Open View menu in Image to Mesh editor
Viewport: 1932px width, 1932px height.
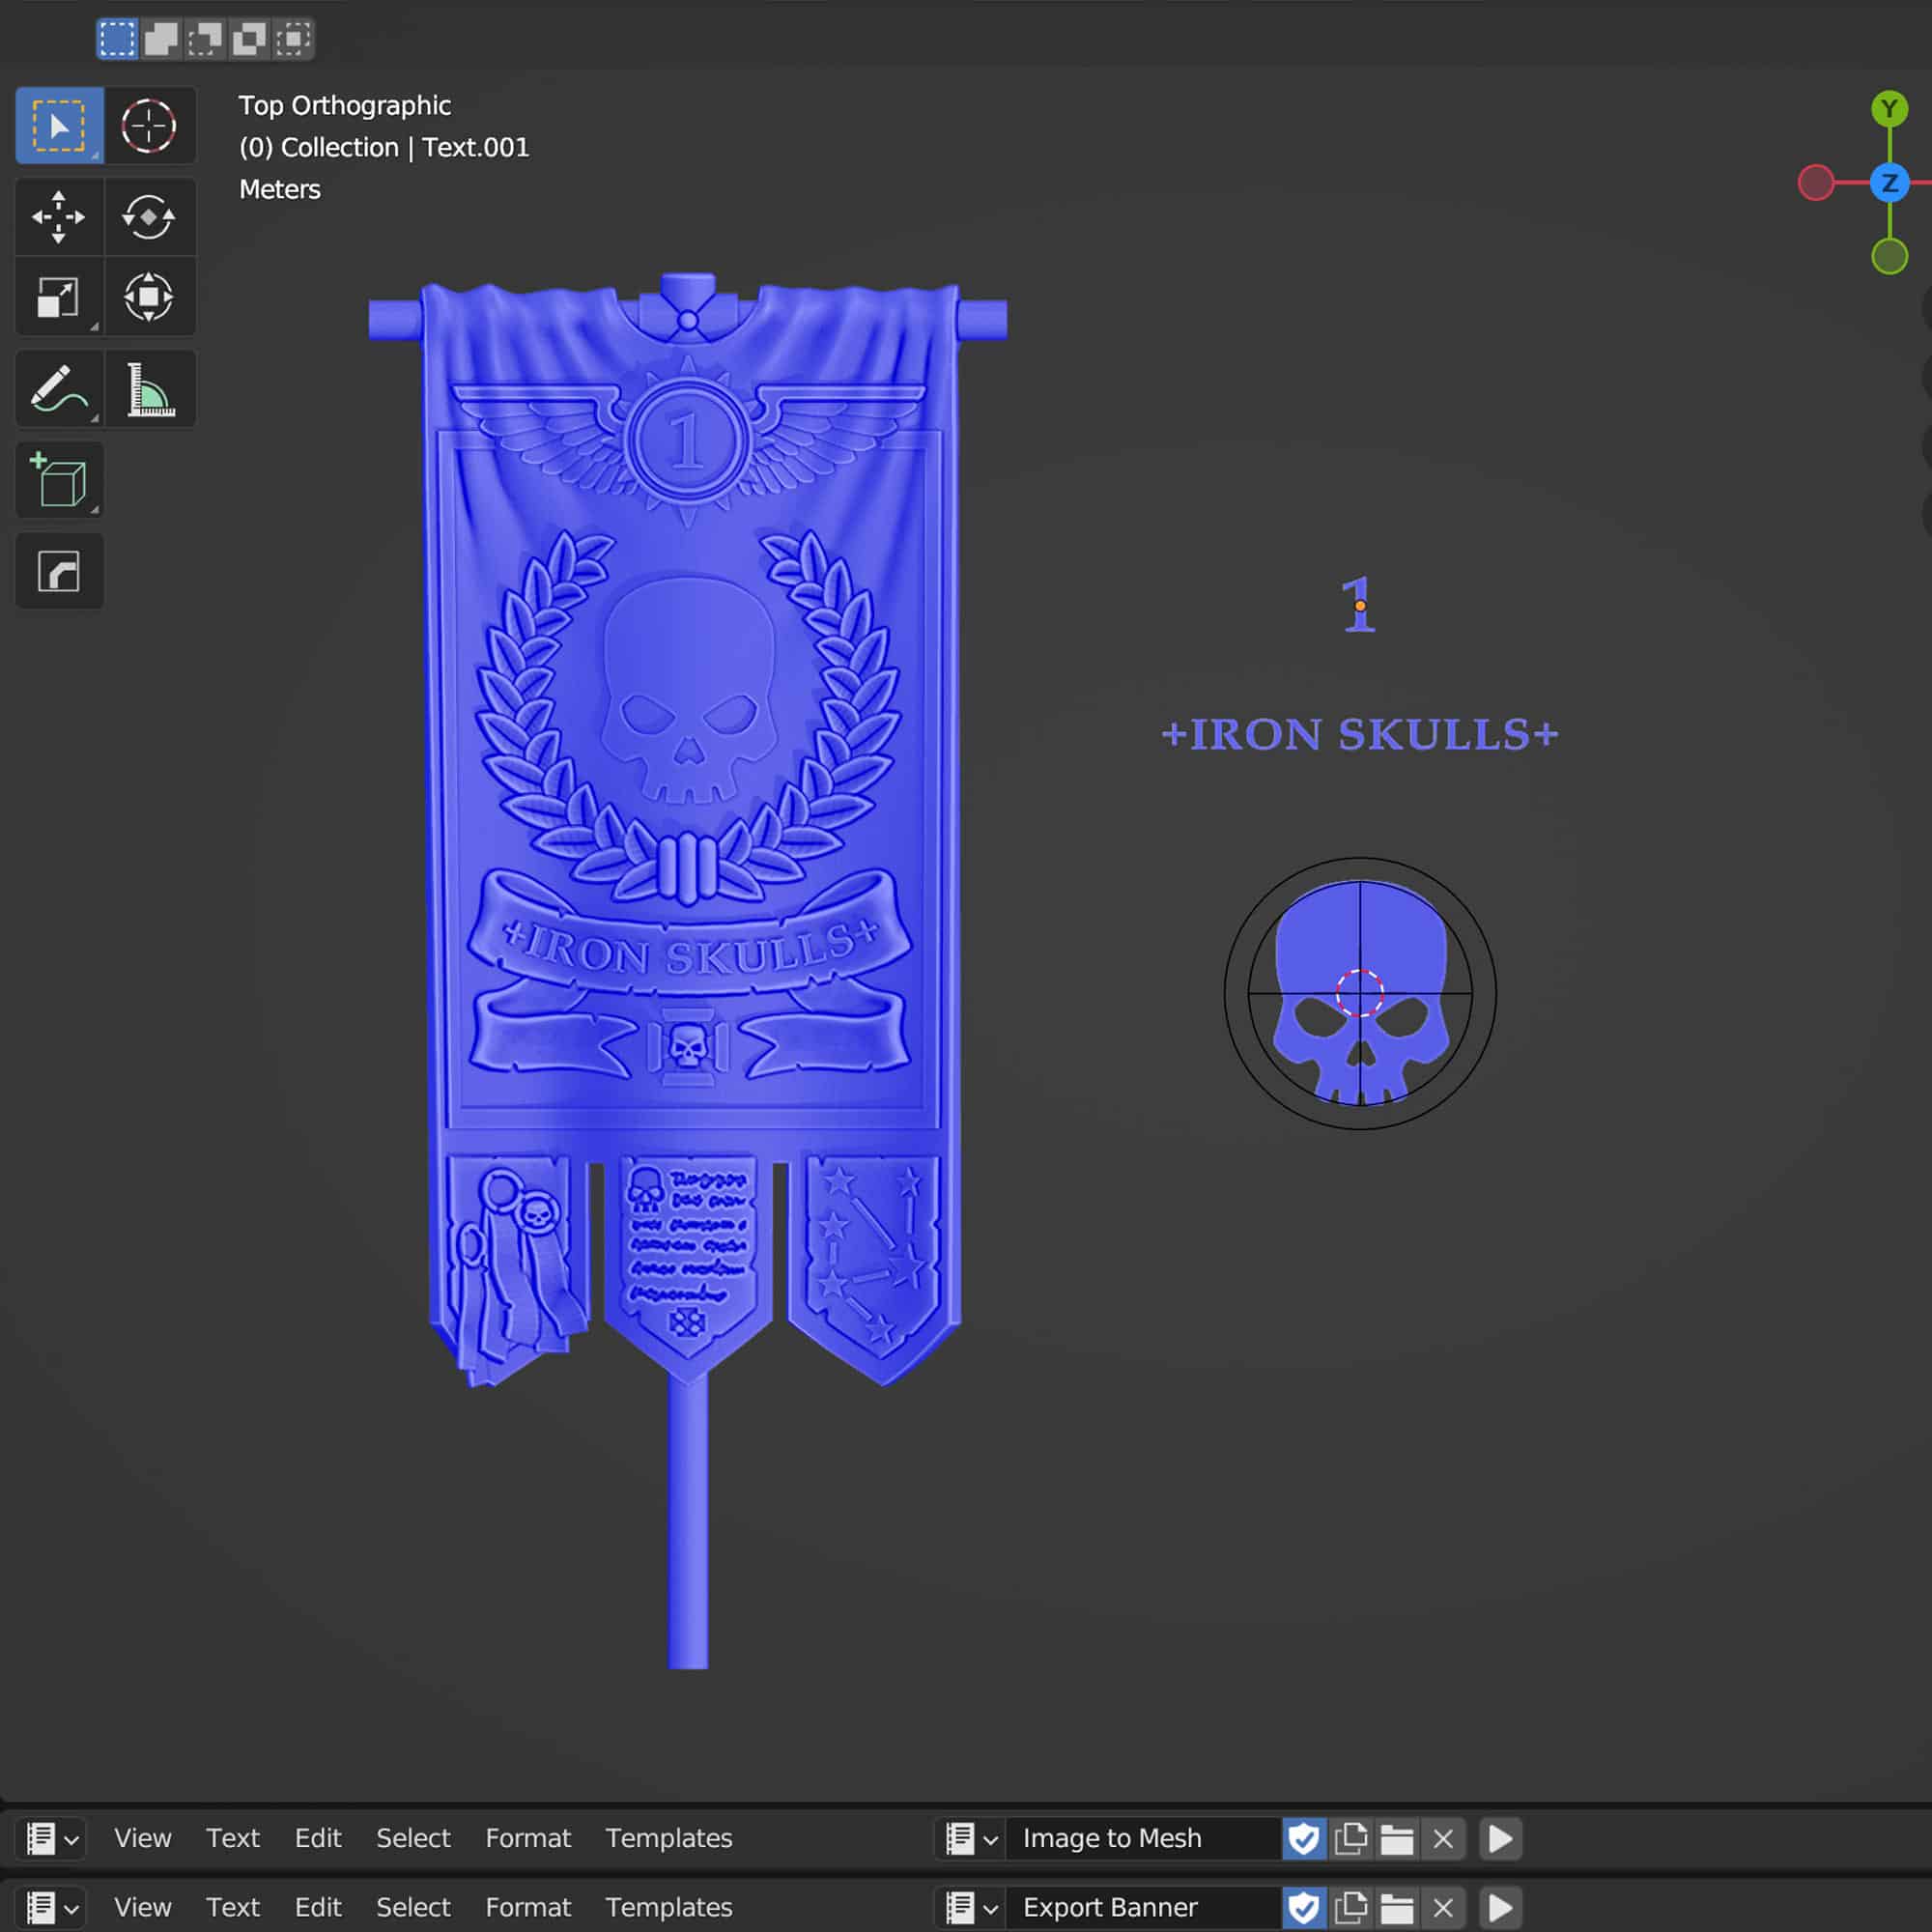[143, 1838]
